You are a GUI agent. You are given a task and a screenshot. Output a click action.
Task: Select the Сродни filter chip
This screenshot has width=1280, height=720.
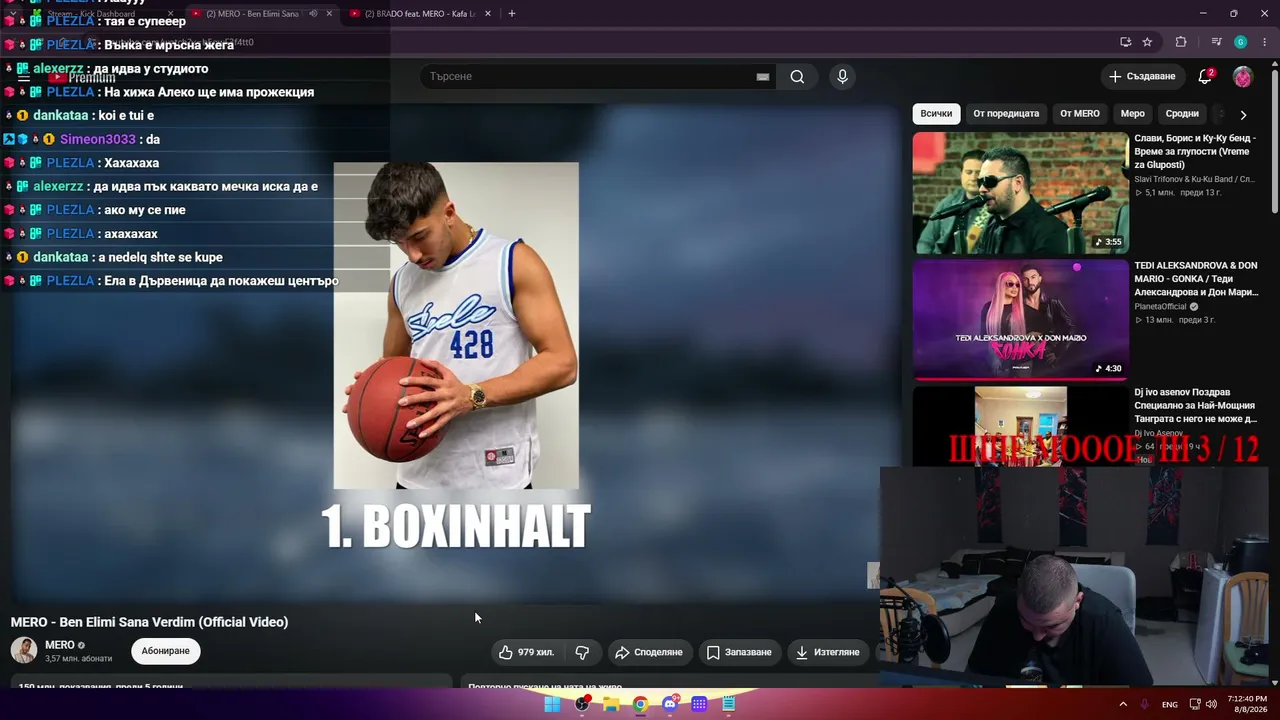click(1182, 114)
